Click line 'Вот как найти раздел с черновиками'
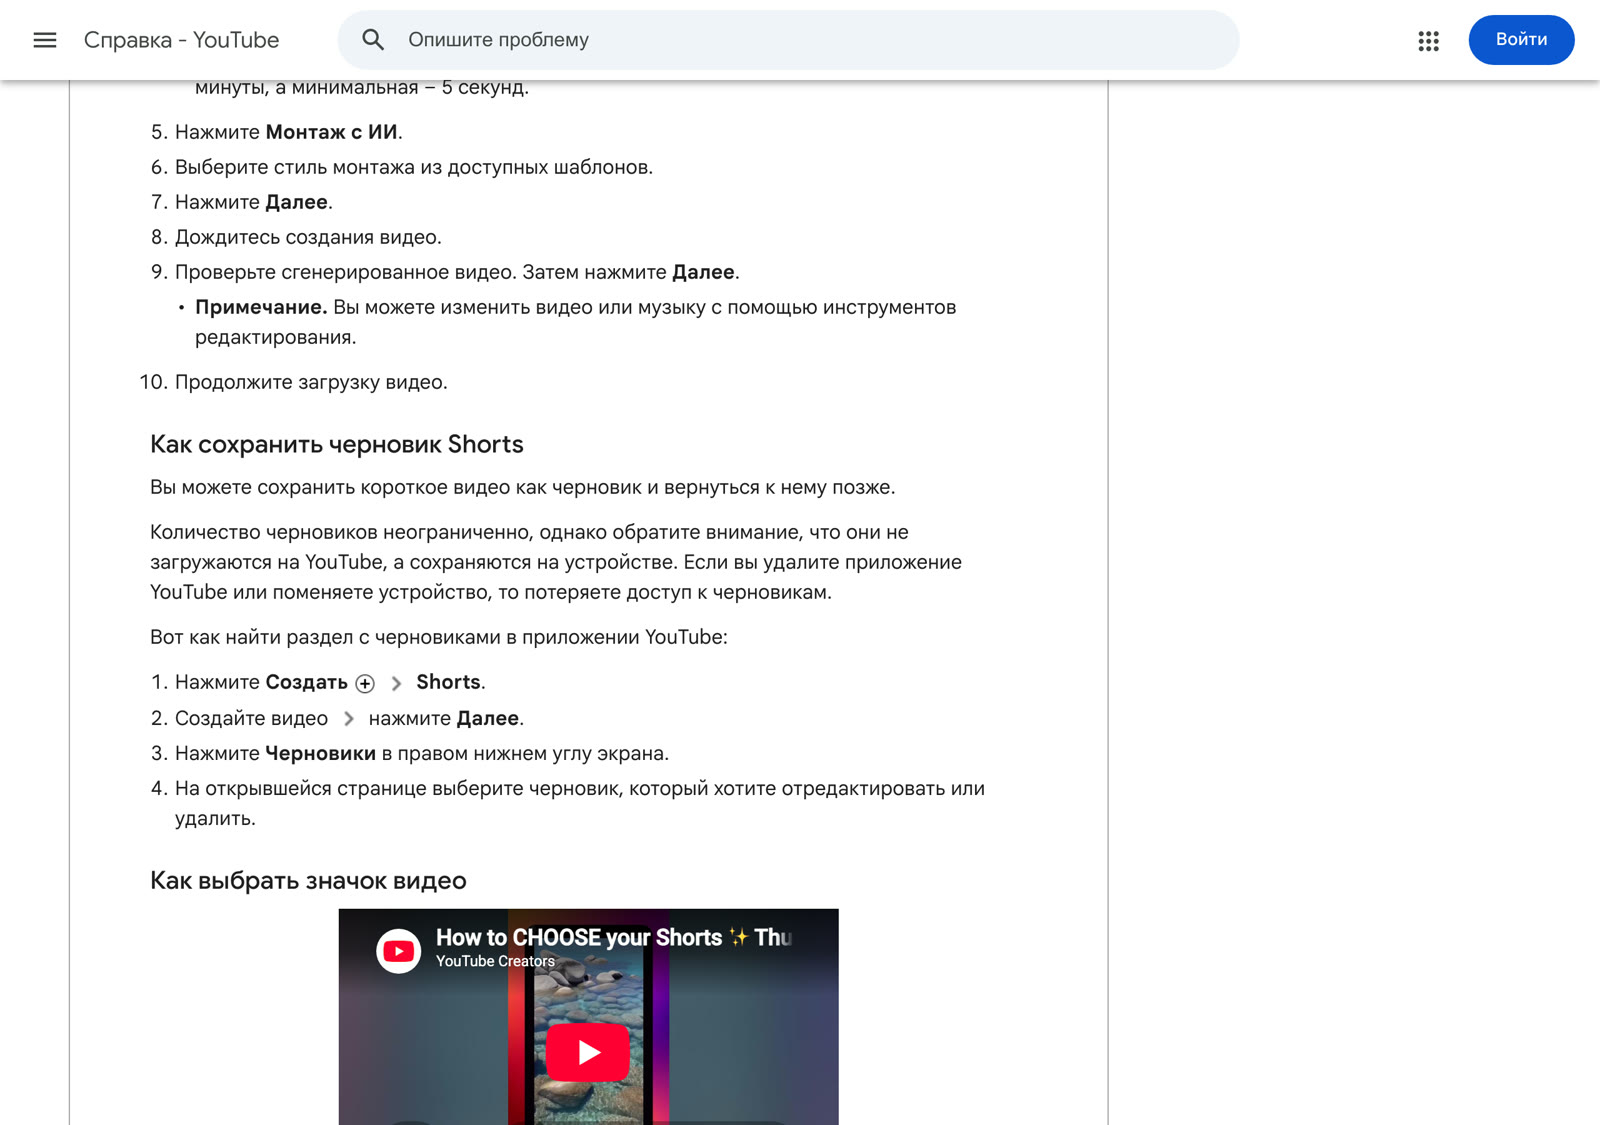Viewport: 1600px width, 1125px height. tap(439, 637)
